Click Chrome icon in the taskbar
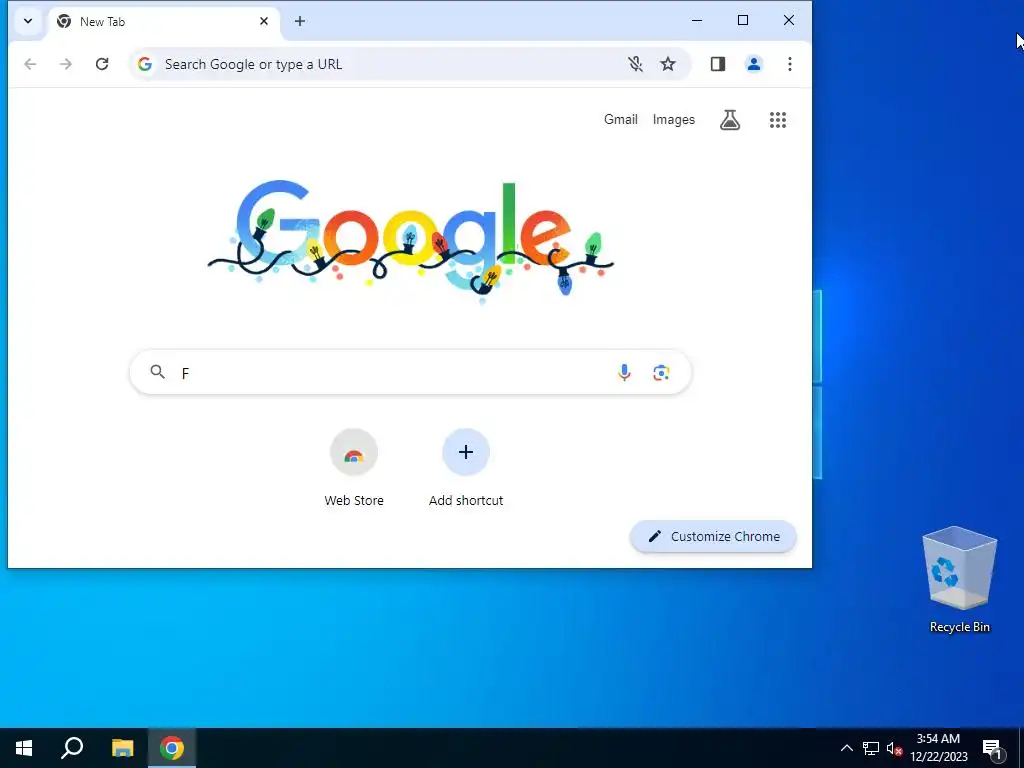The width and height of the screenshot is (1024, 768). (x=172, y=748)
